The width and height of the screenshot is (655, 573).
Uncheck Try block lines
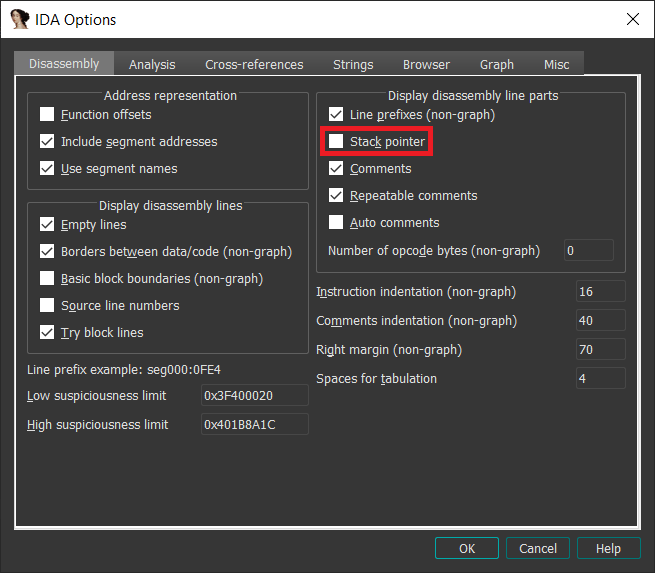[47, 332]
